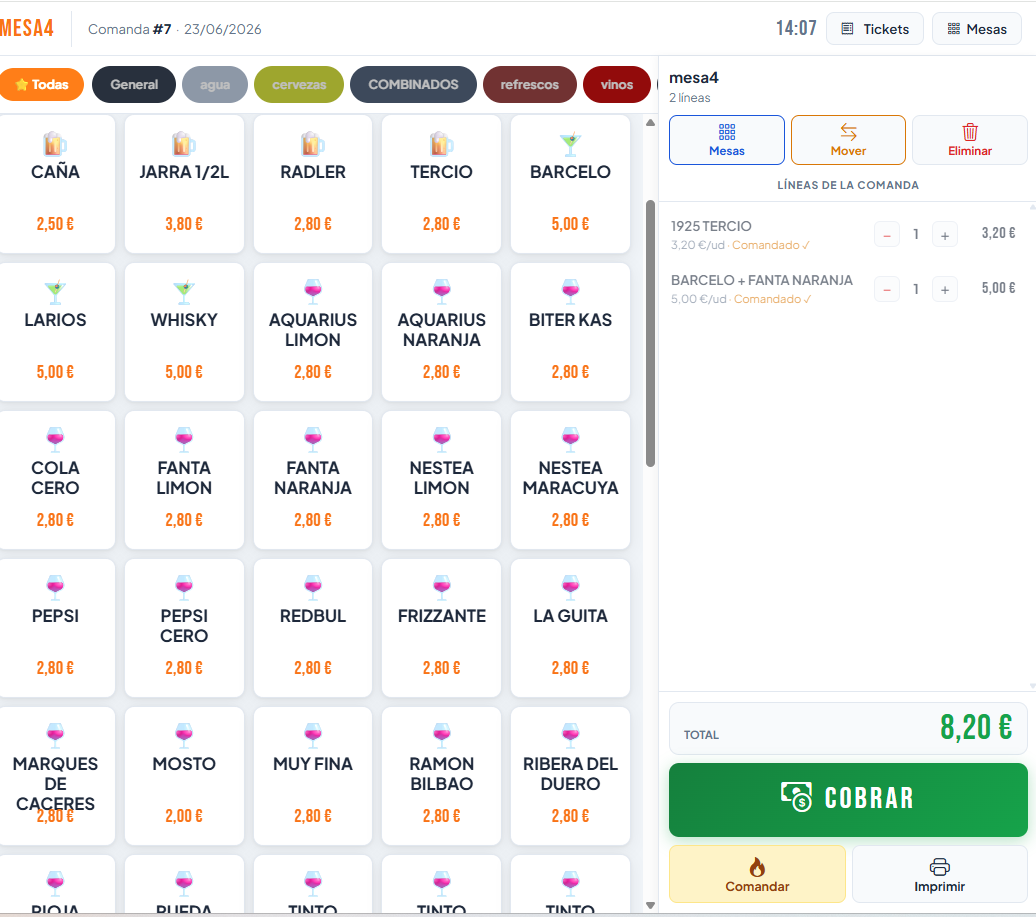Add BARCELO cocktail to the comanda
Image resolution: width=1036 pixels, height=917 pixels.
570,184
